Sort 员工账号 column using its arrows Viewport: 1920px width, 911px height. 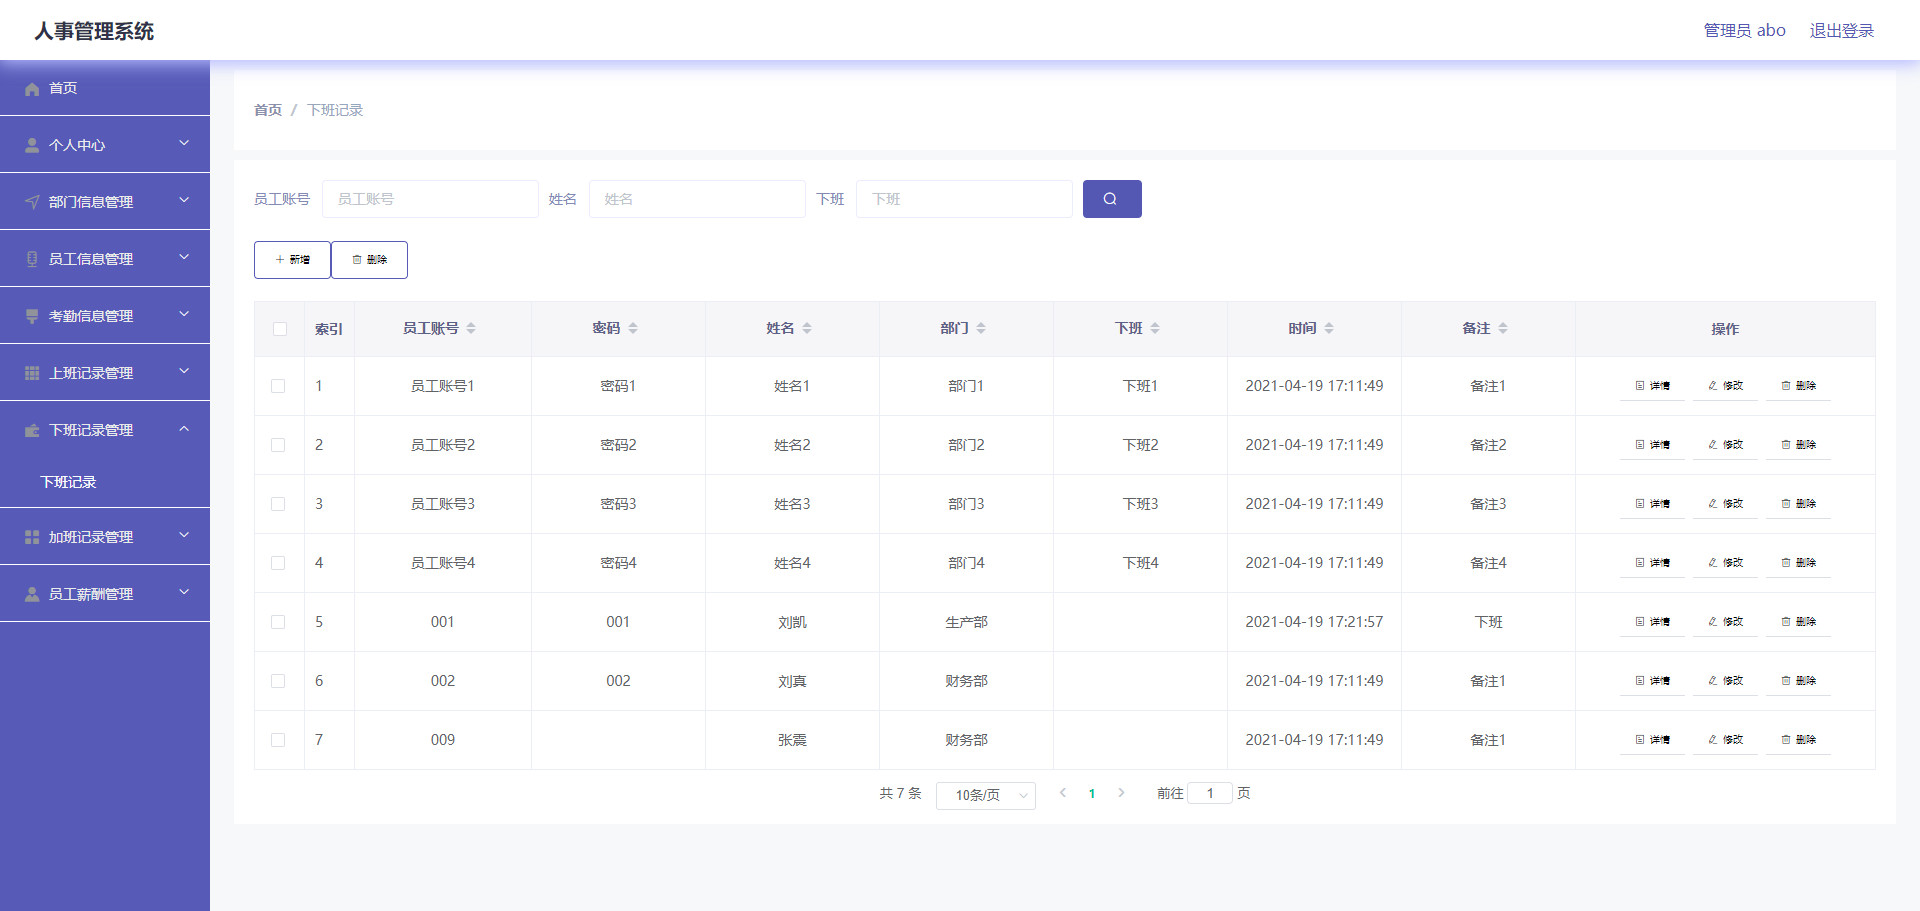tap(471, 328)
